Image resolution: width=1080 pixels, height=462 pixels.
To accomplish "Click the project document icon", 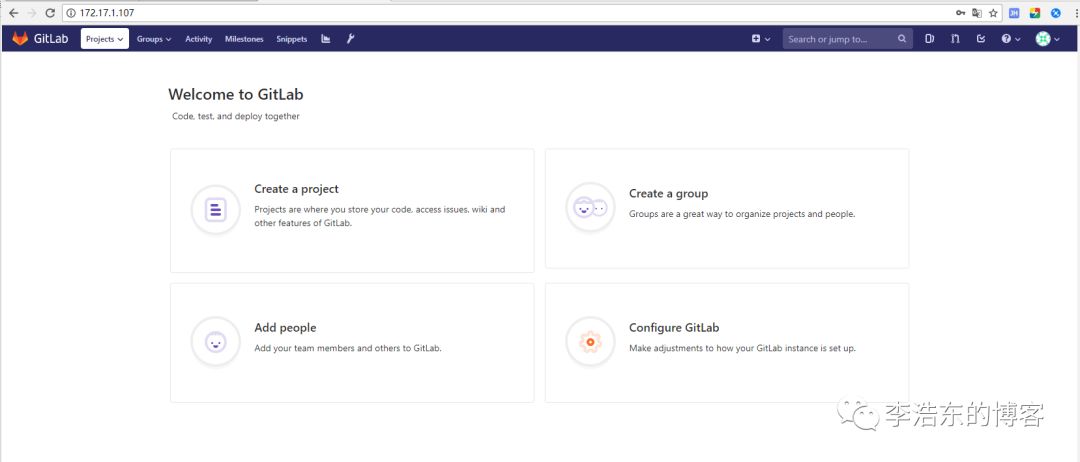I will click(x=216, y=210).
